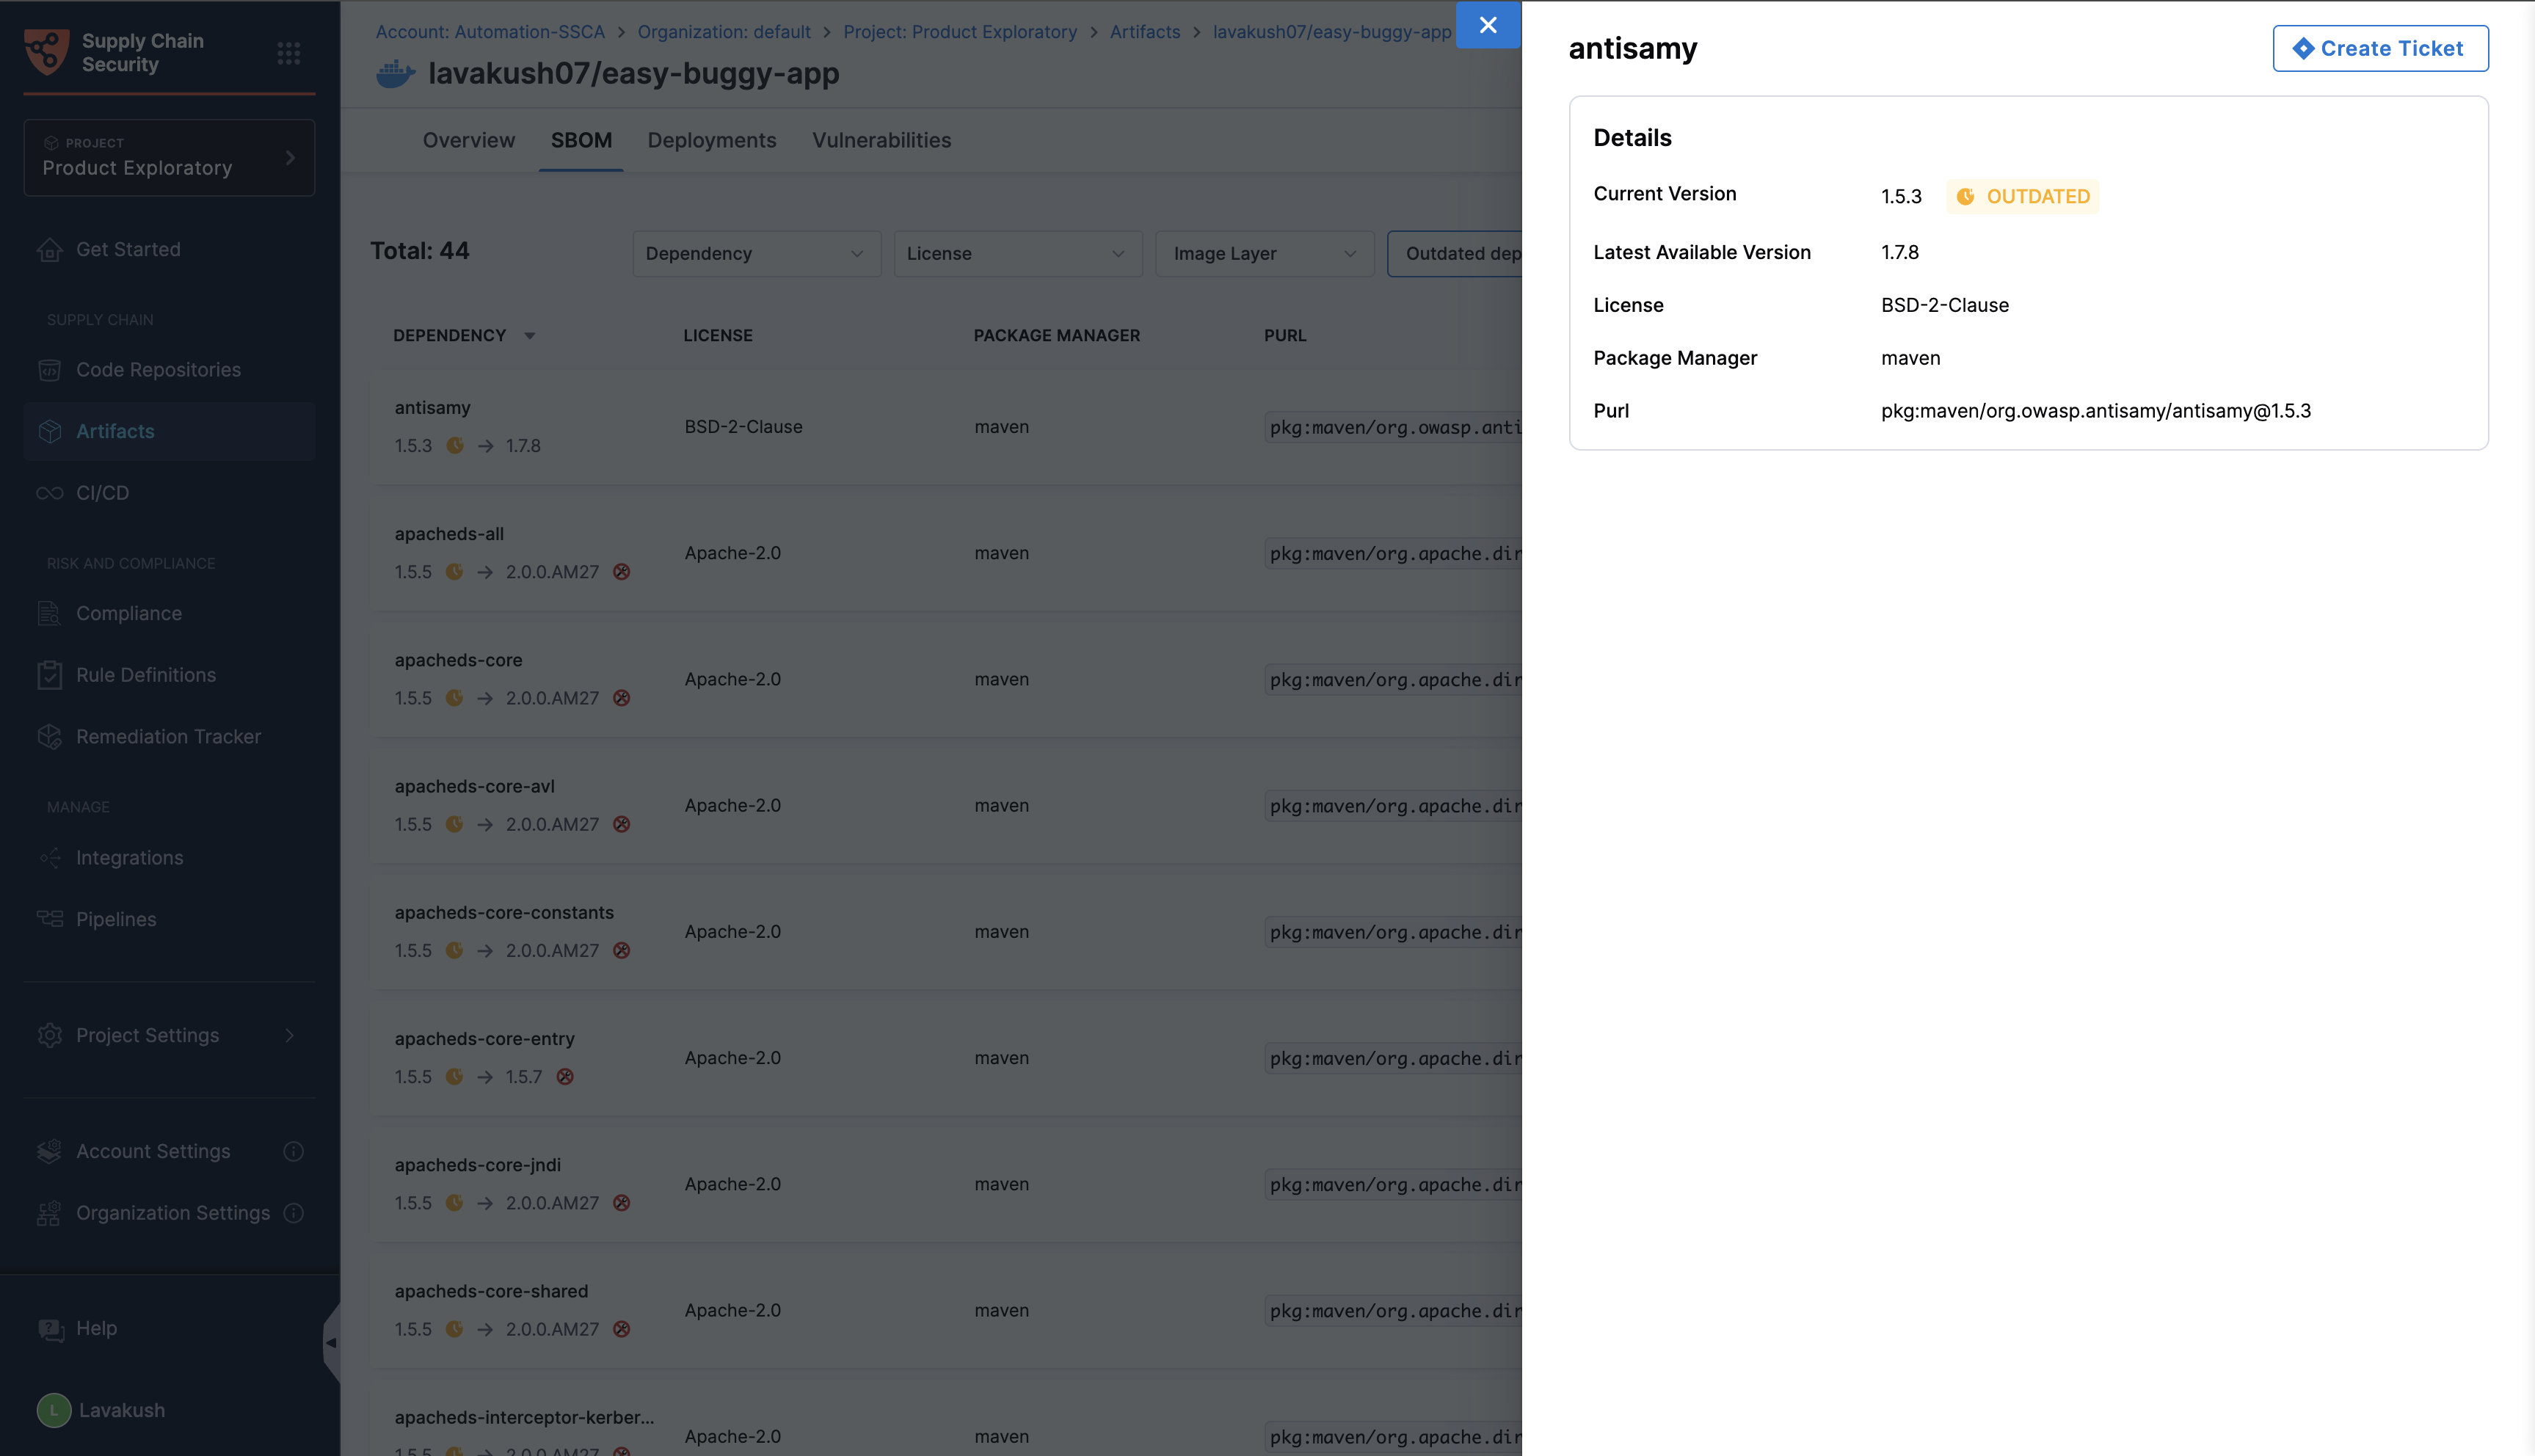2535x1456 pixels.
Task: Select the antisamy dependency row
Action: (x=946, y=427)
